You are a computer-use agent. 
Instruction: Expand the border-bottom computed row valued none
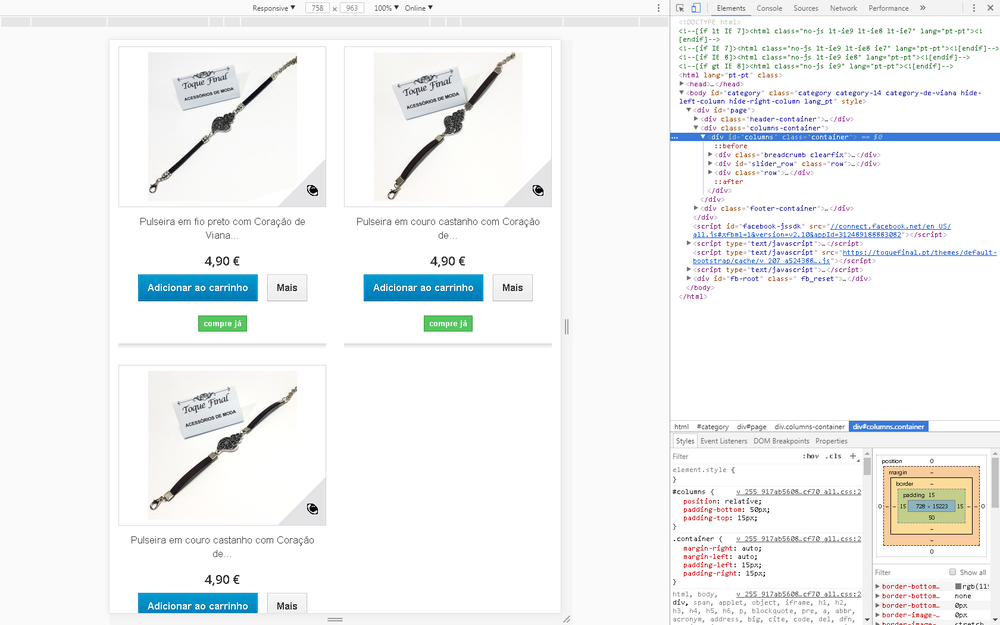878,596
